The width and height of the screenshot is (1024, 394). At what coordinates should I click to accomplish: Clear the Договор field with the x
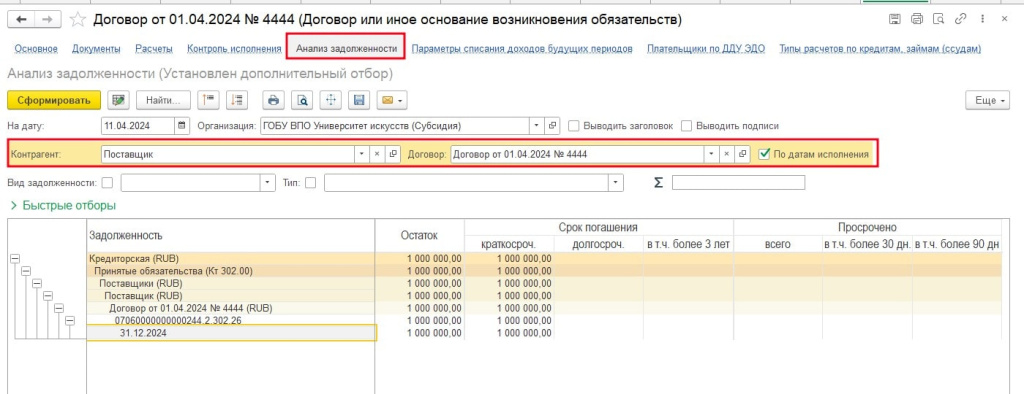point(726,154)
